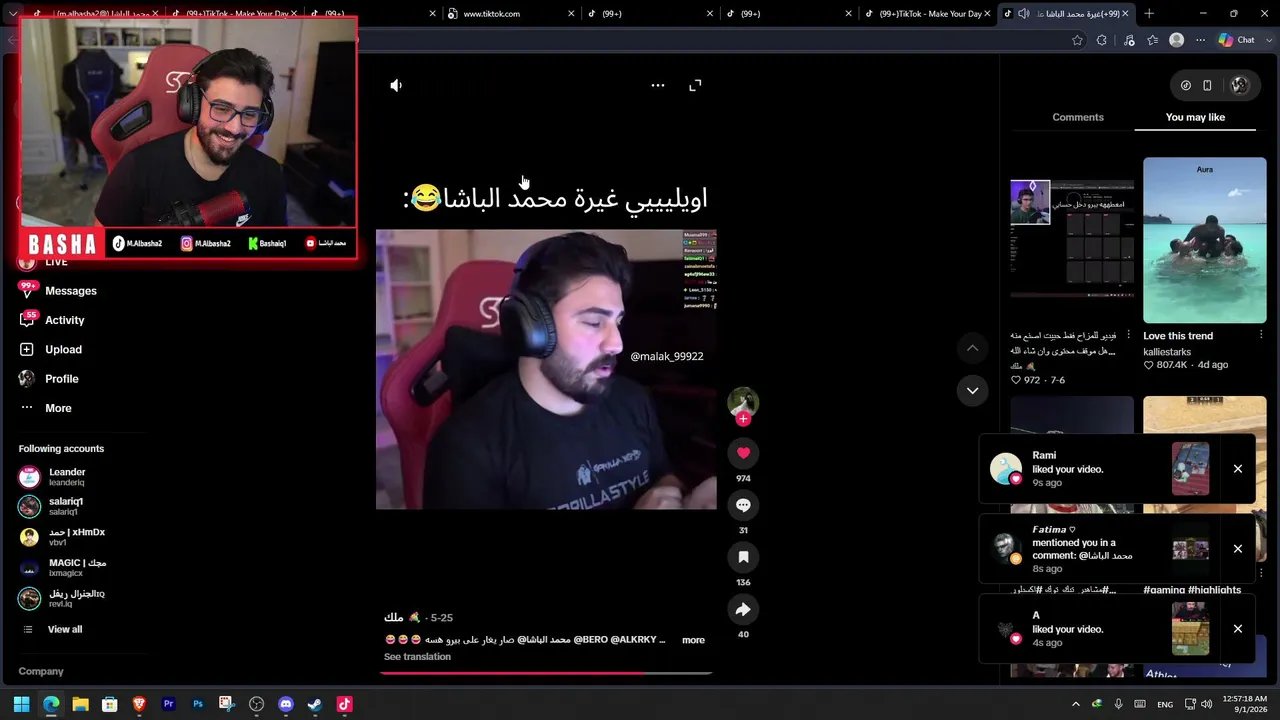Like the video with the heart icon
Viewport: 1280px width, 720px height.
tap(743, 453)
